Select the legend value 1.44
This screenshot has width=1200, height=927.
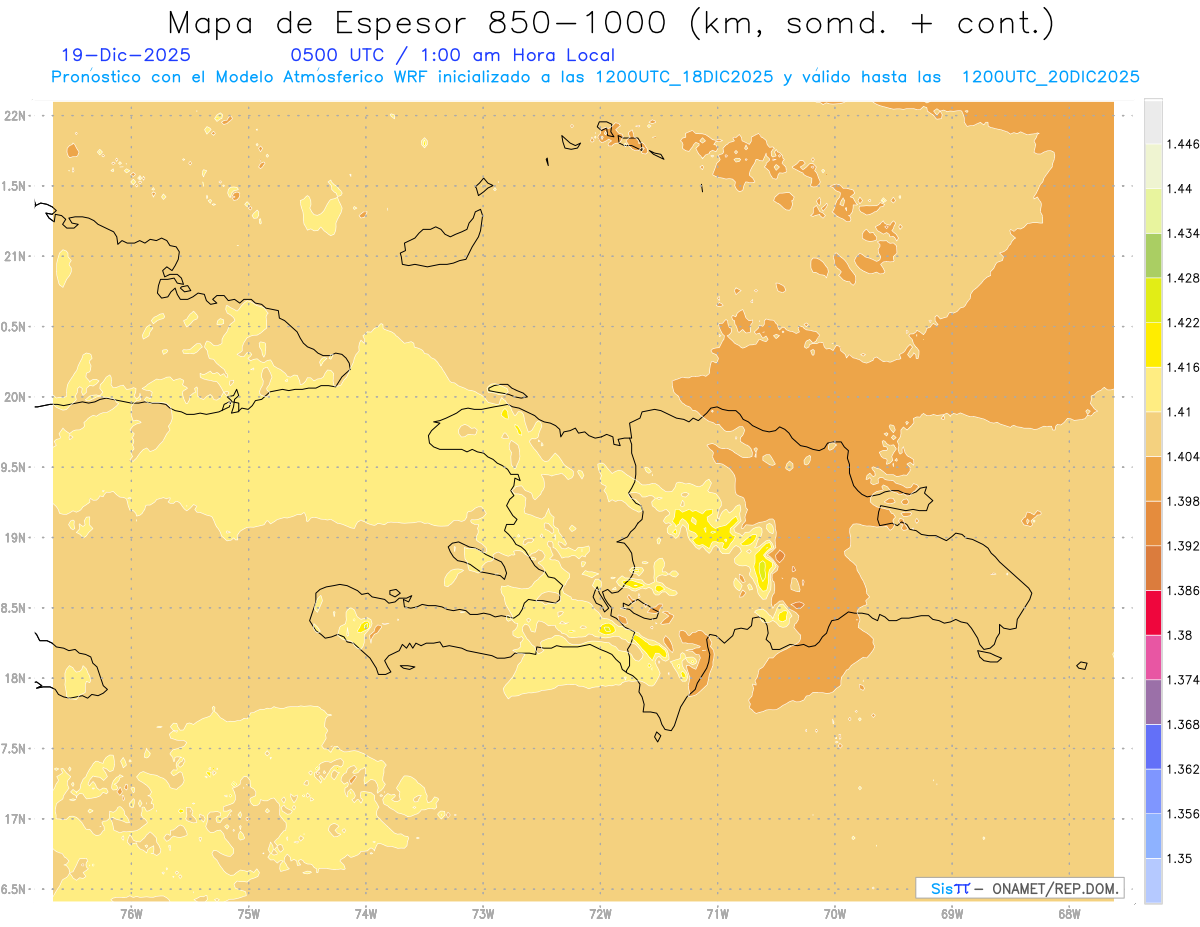click(x=1179, y=189)
